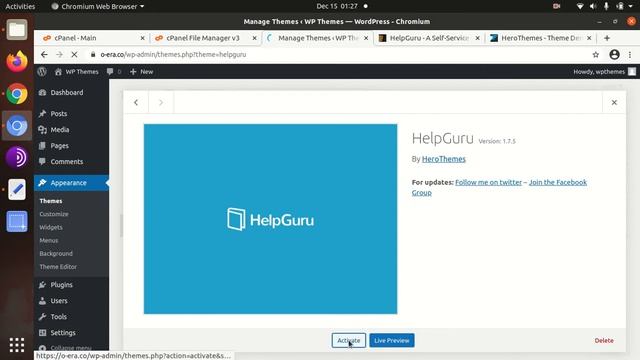640x360 pixels.
Task: Close the theme details overlay
Action: click(x=614, y=102)
